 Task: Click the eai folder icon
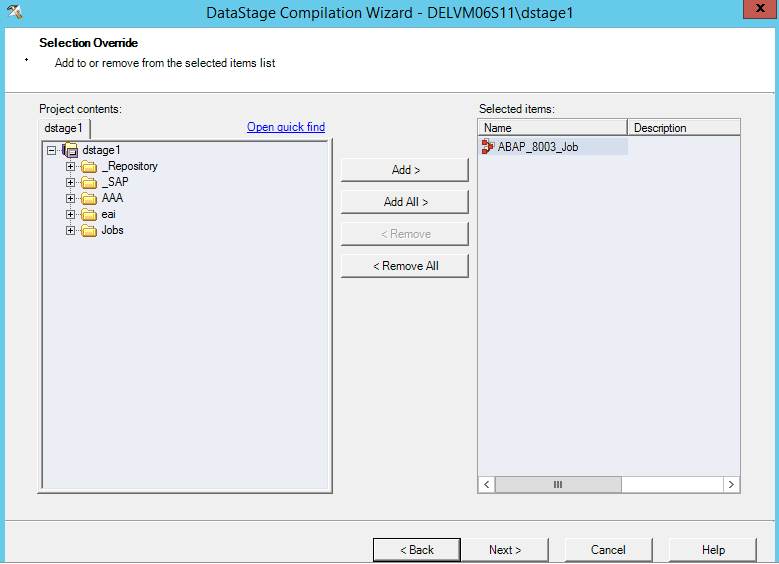(89, 215)
